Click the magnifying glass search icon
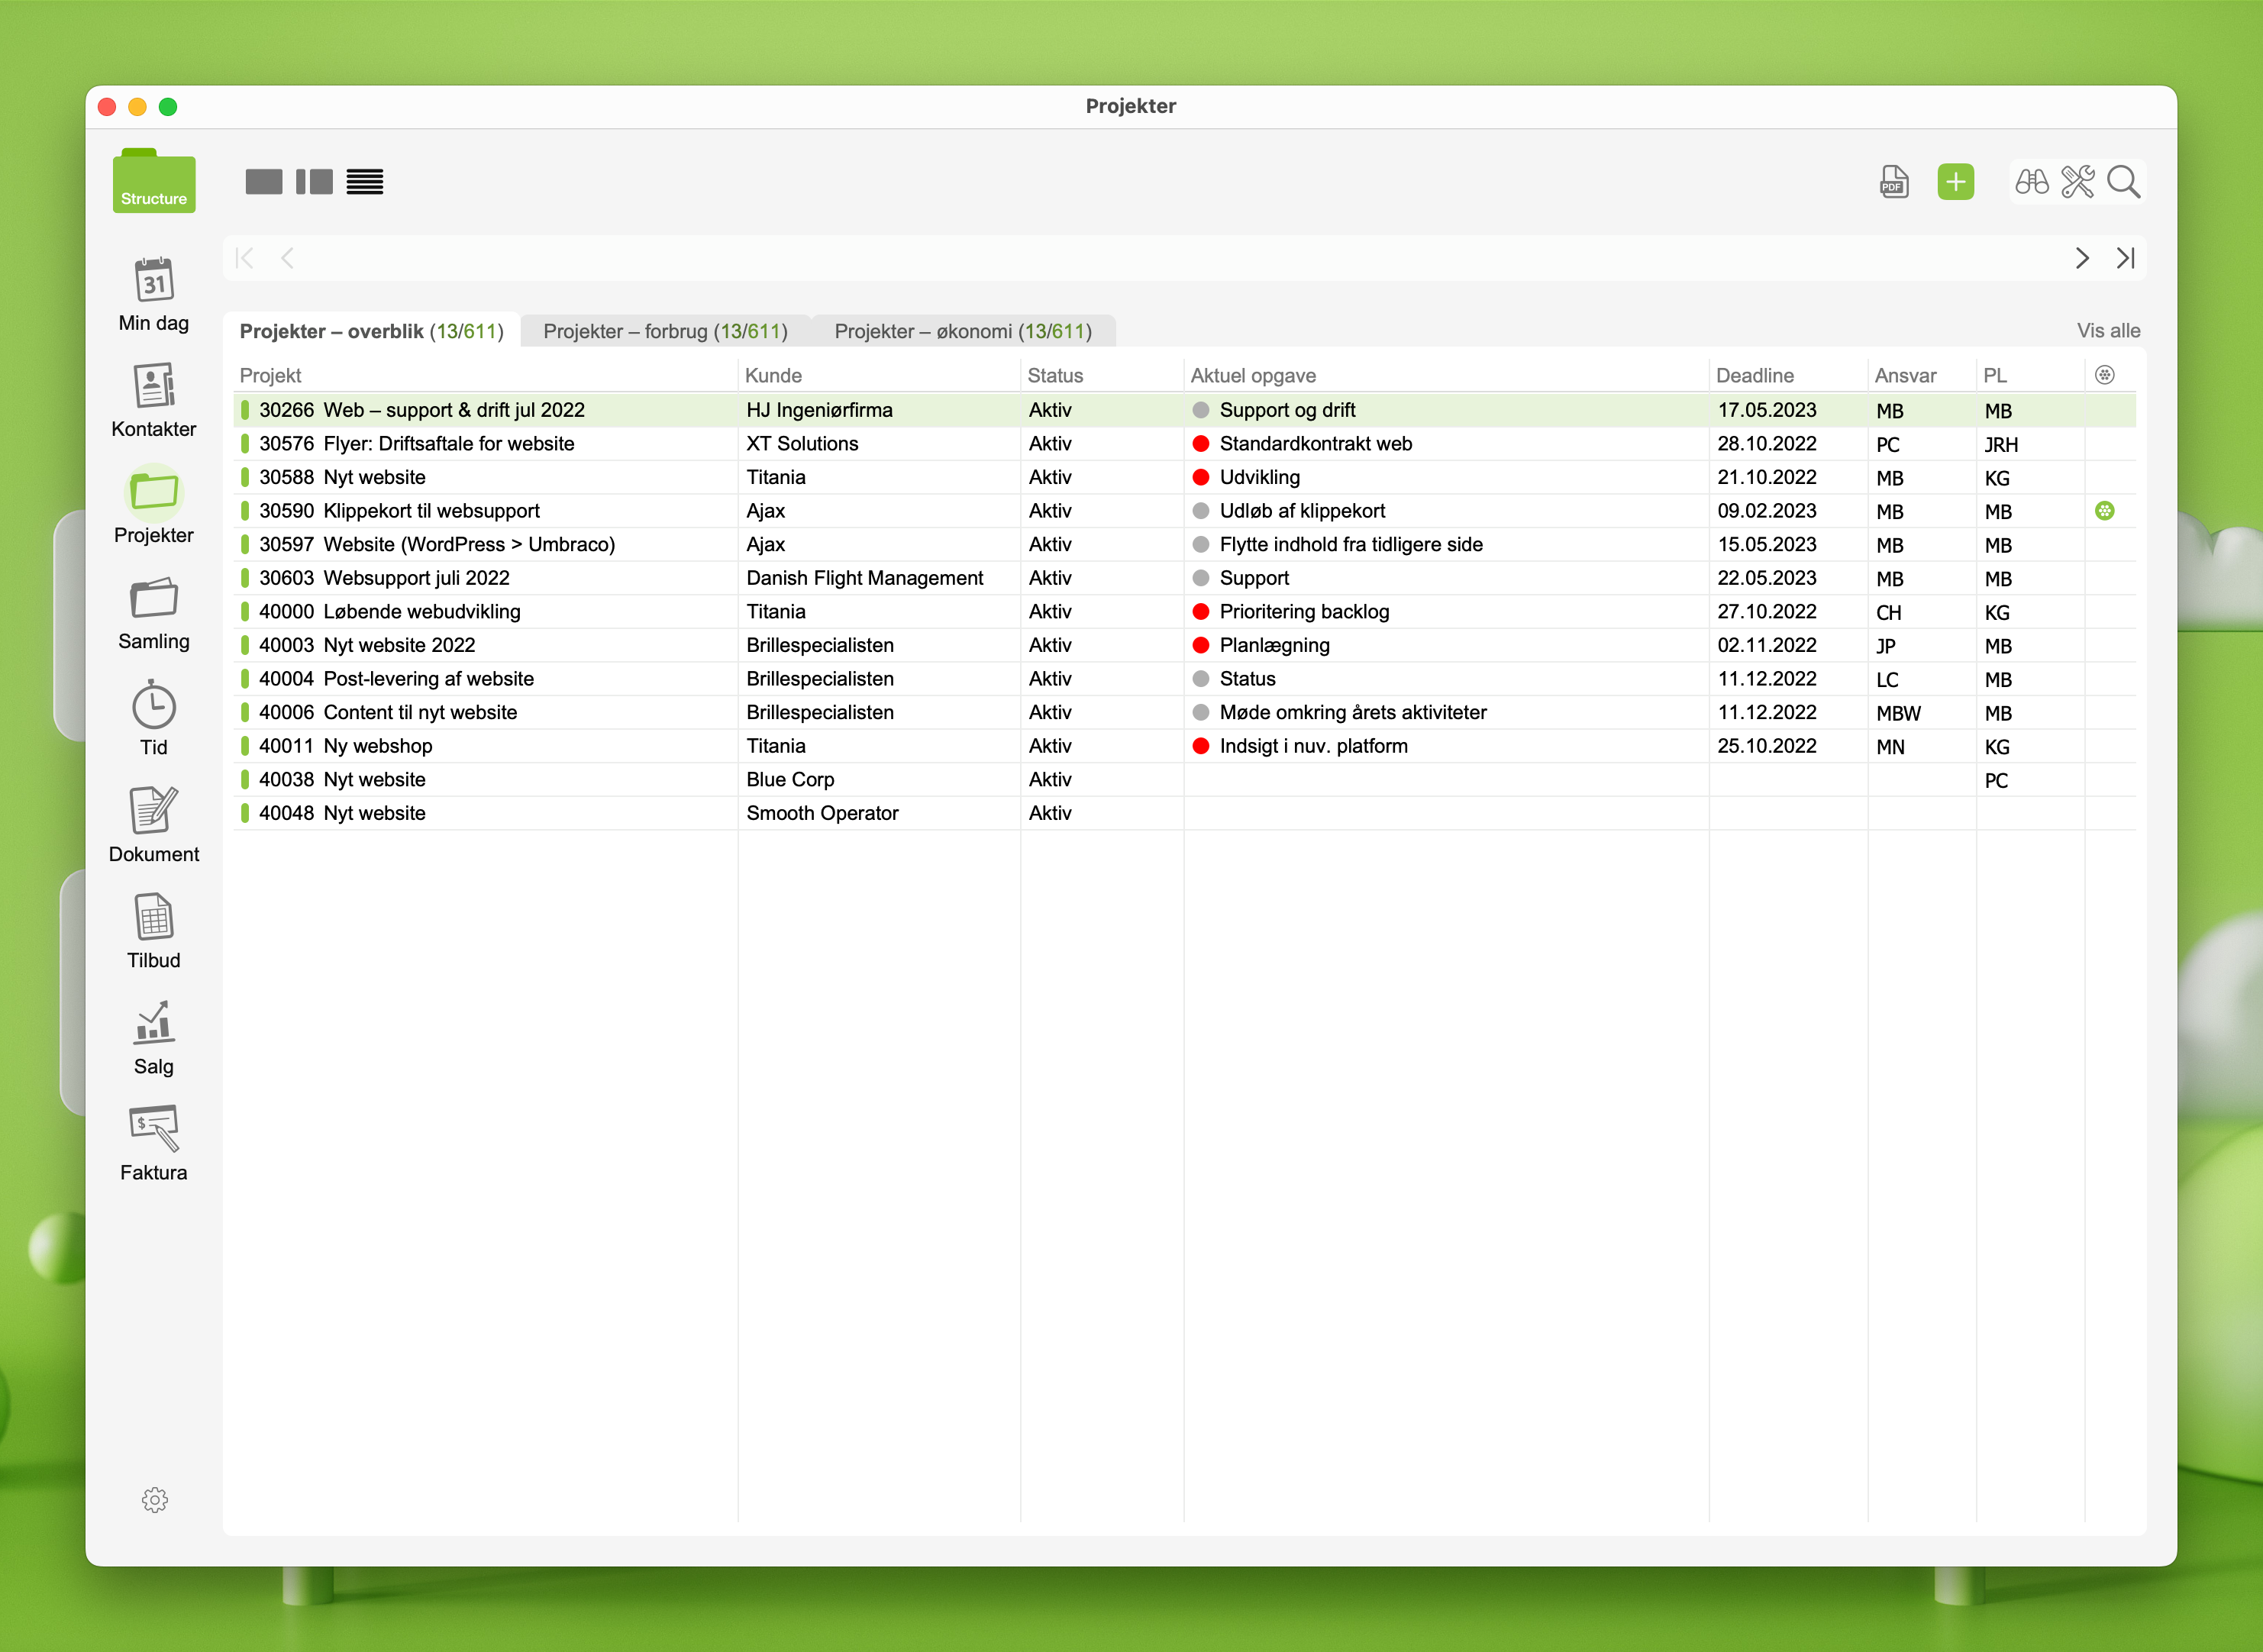Image resolution: width=2263 pixels, height=1652 pixels. 2123,182
